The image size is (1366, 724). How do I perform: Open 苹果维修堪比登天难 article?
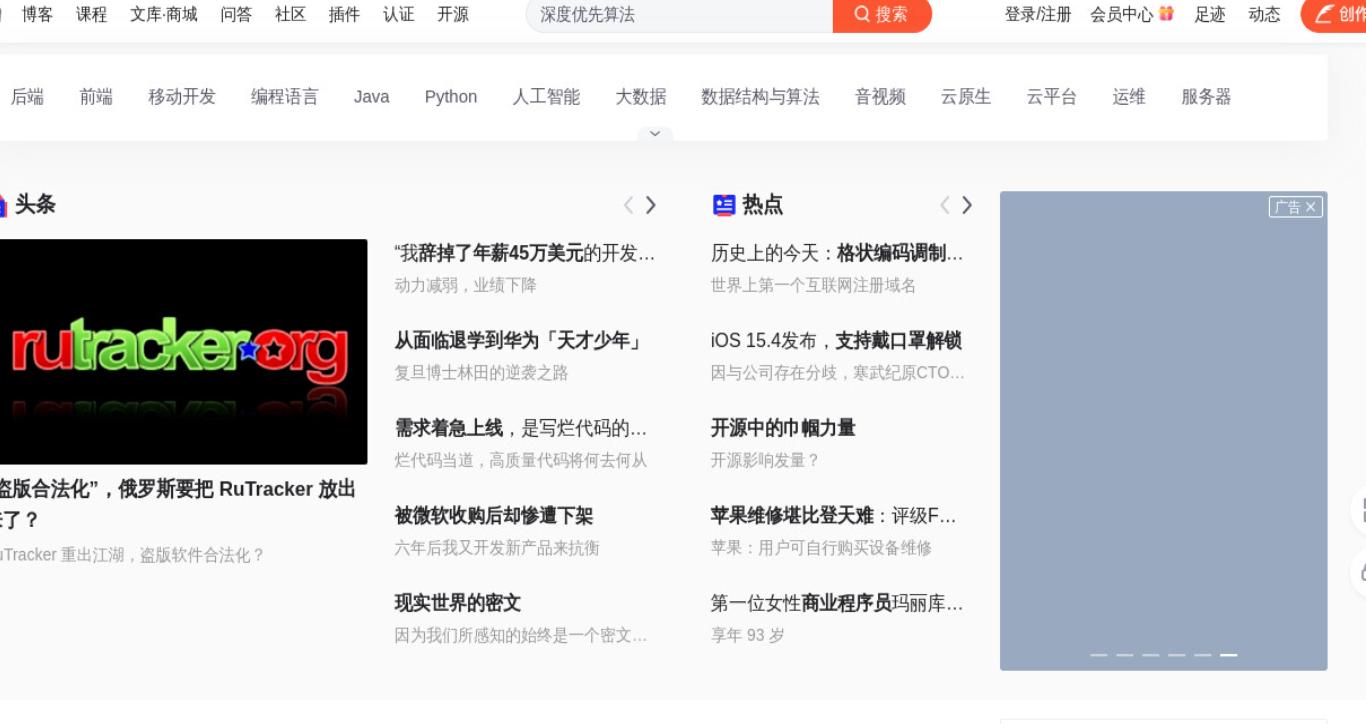pos(834,516)
